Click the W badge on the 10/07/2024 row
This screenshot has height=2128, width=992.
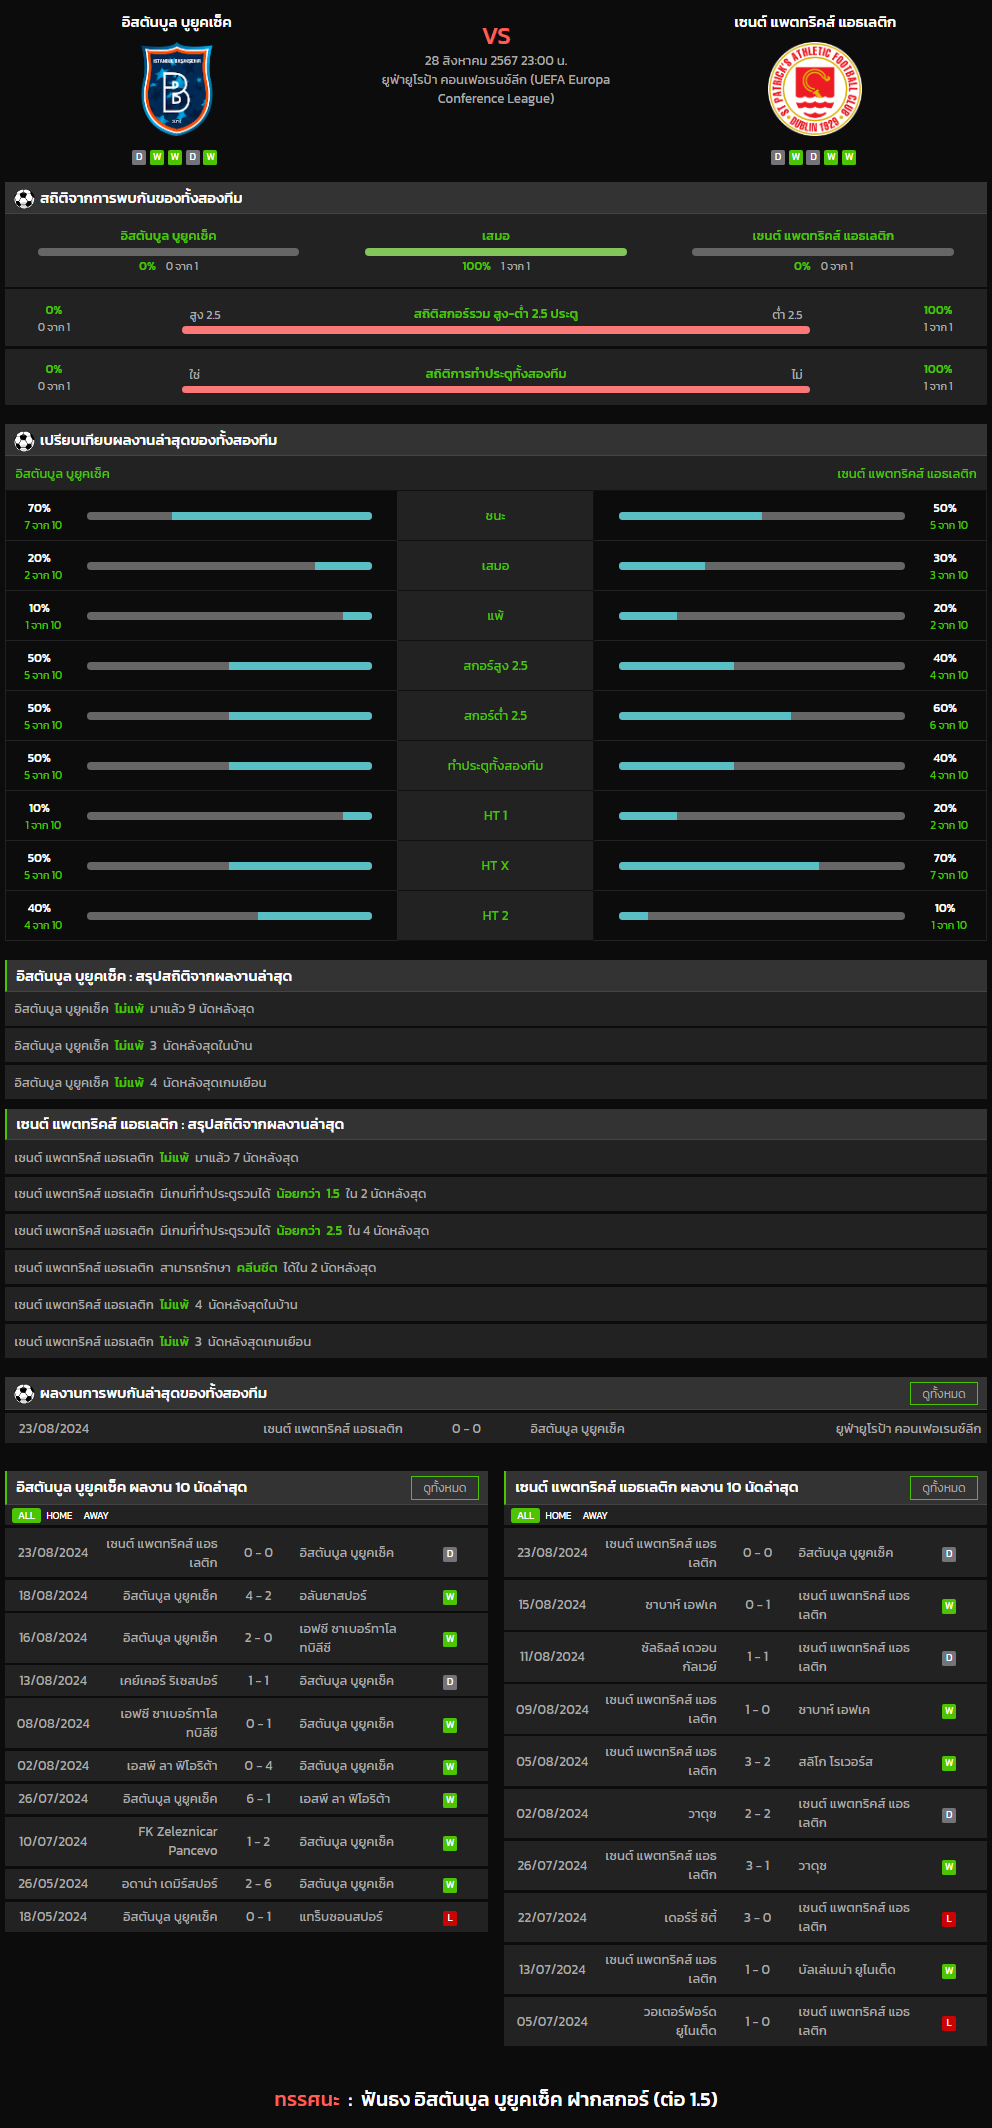450,1843
